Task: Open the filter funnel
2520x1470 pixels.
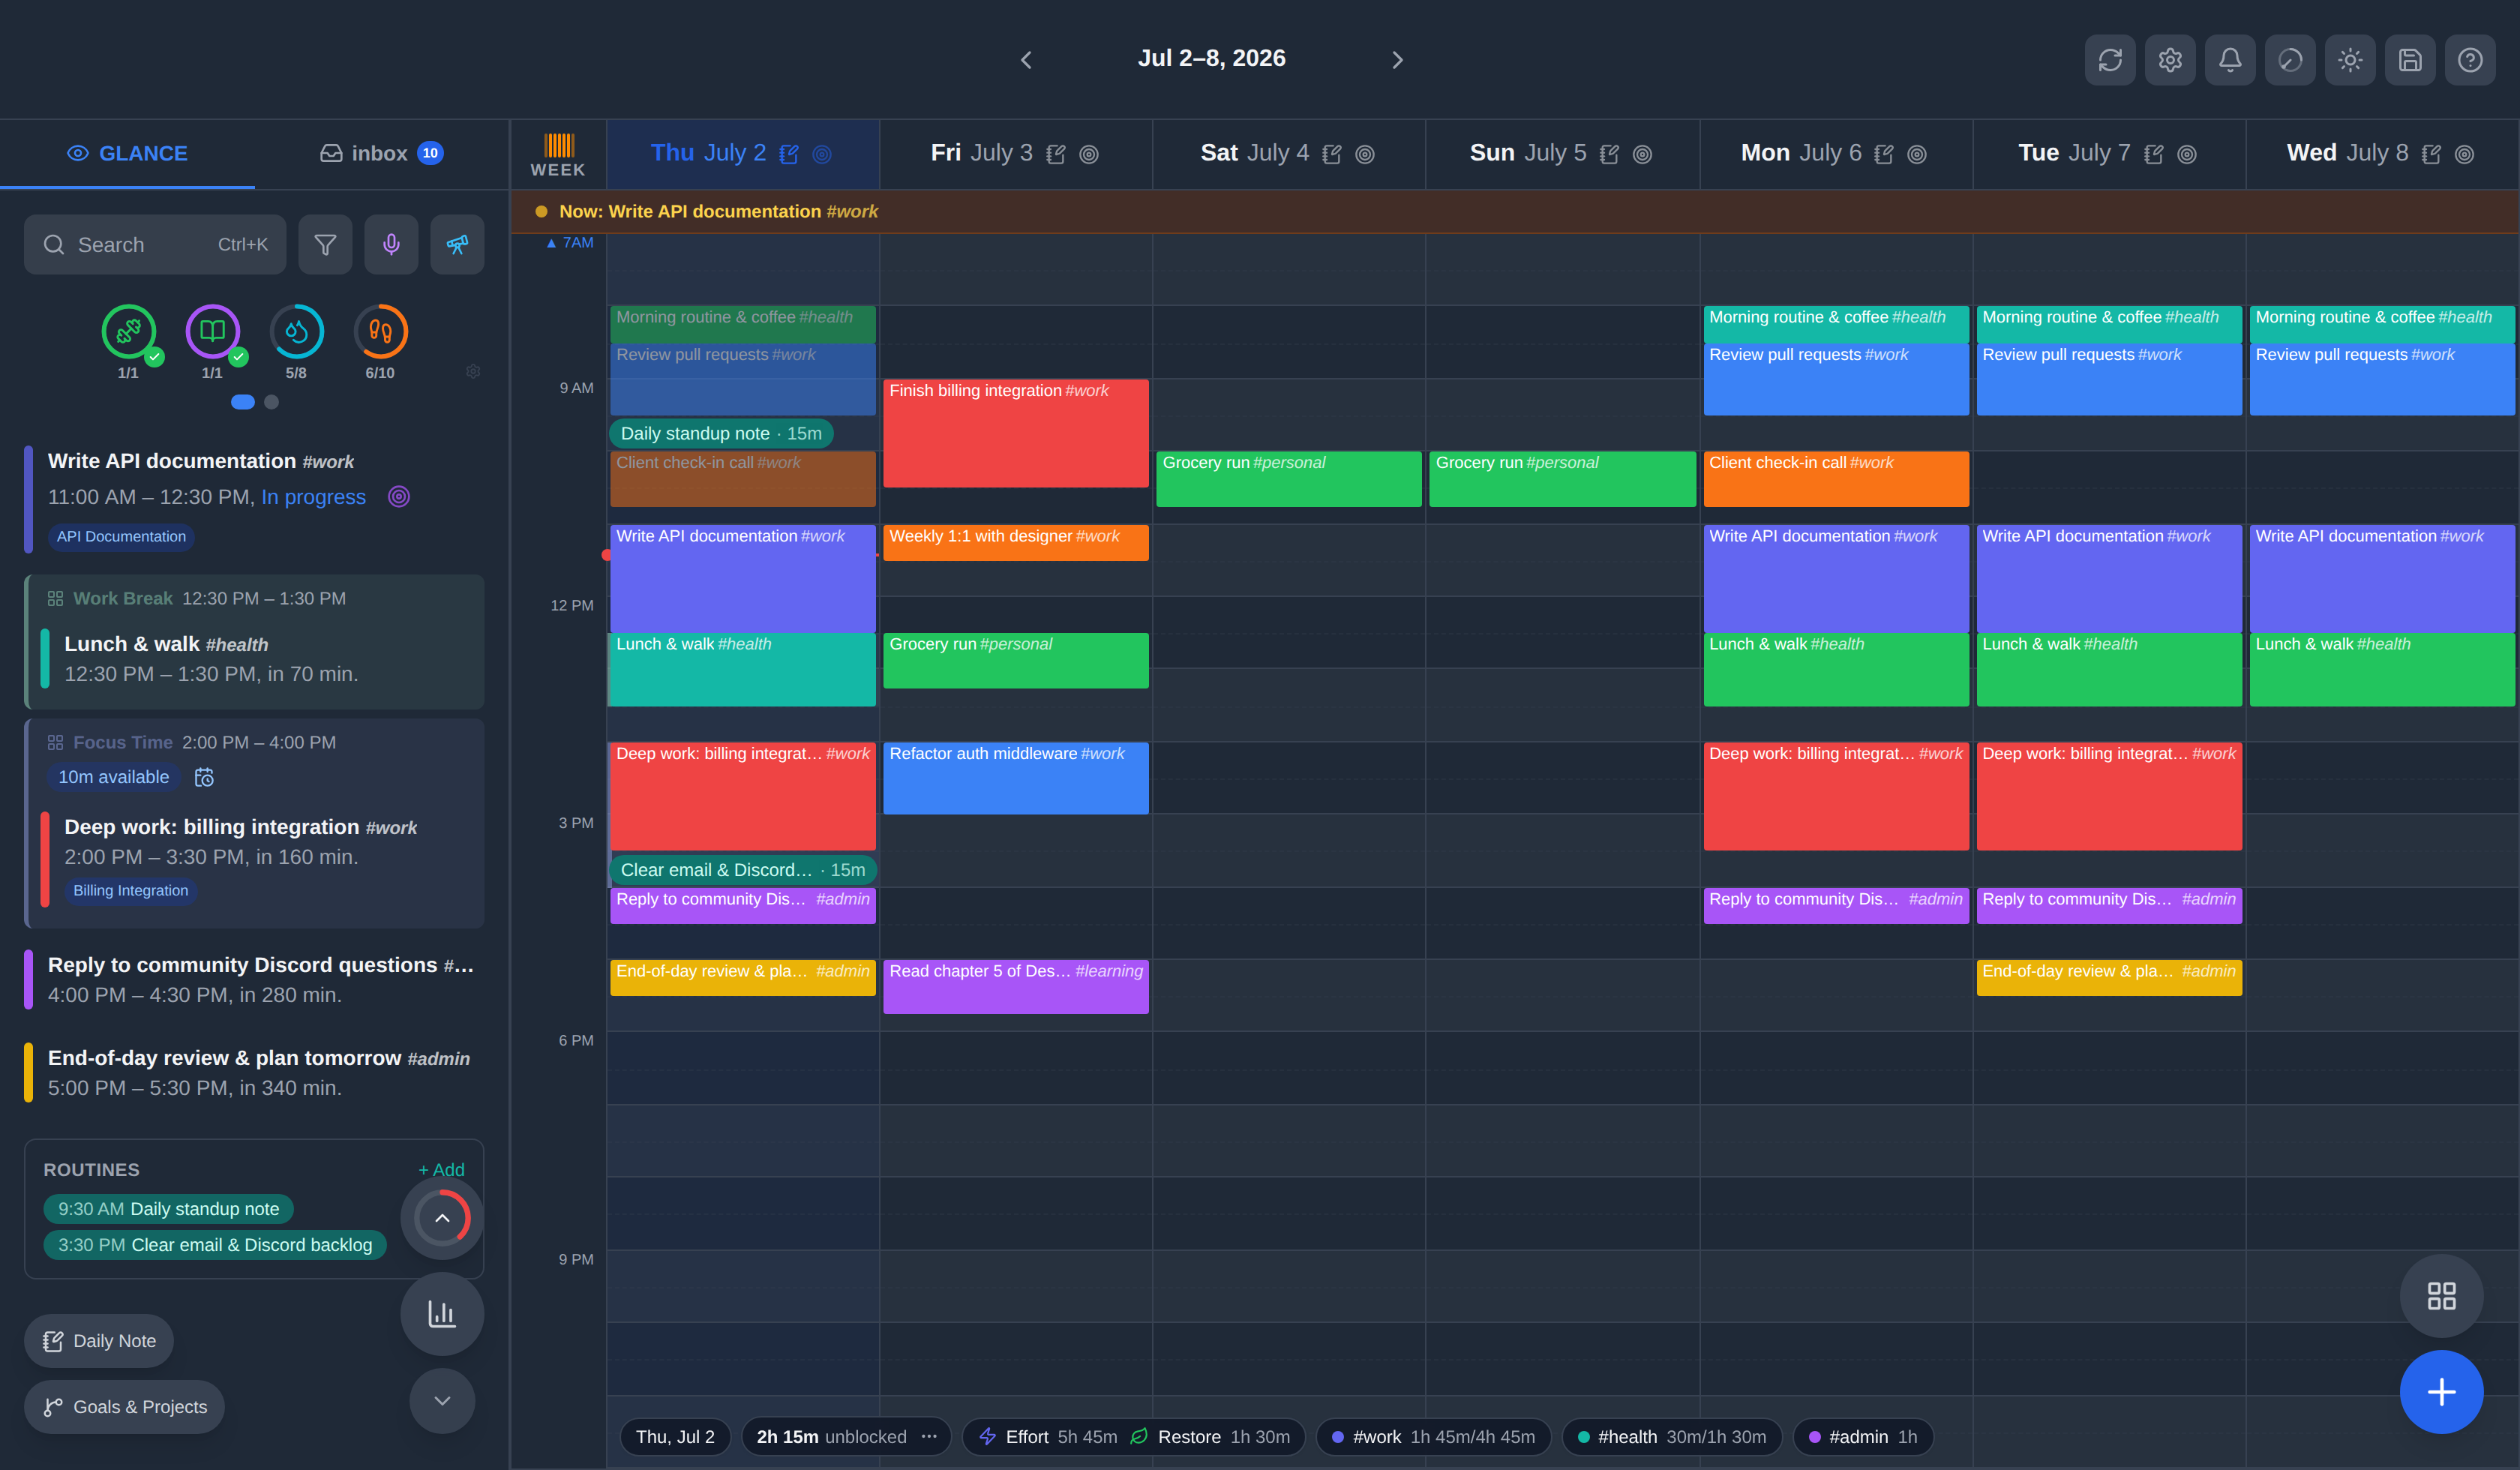Action: 325,245
